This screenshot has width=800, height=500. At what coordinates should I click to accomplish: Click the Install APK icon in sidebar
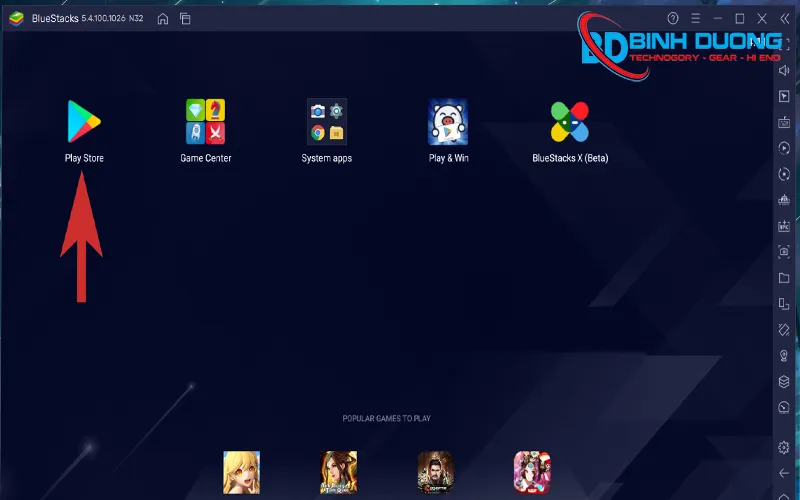pos(784,226)
